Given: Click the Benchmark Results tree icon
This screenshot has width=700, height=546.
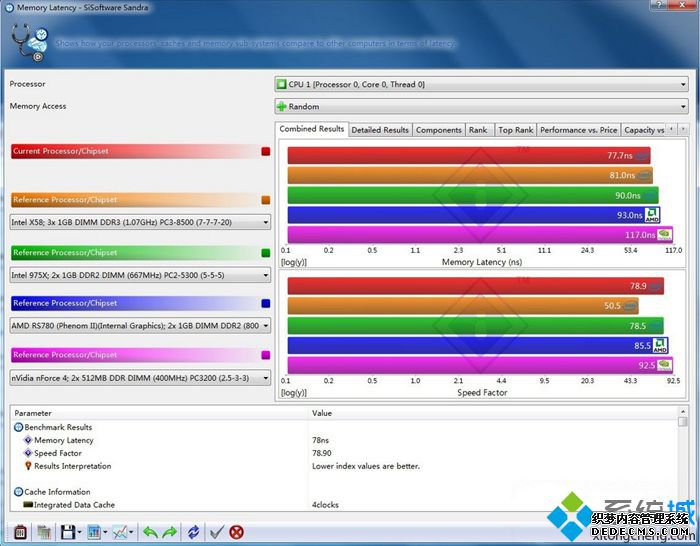Looking at the screenshot, I should pyautogui.click(x=18, y=427).
